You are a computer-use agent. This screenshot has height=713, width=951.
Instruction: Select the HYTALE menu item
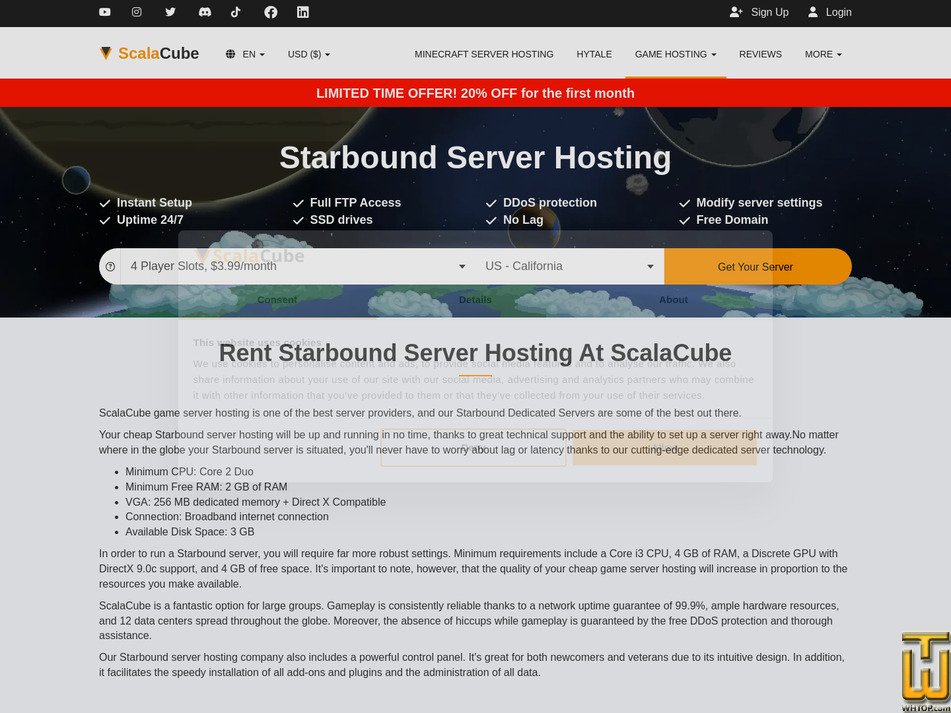tap(594, 54)
